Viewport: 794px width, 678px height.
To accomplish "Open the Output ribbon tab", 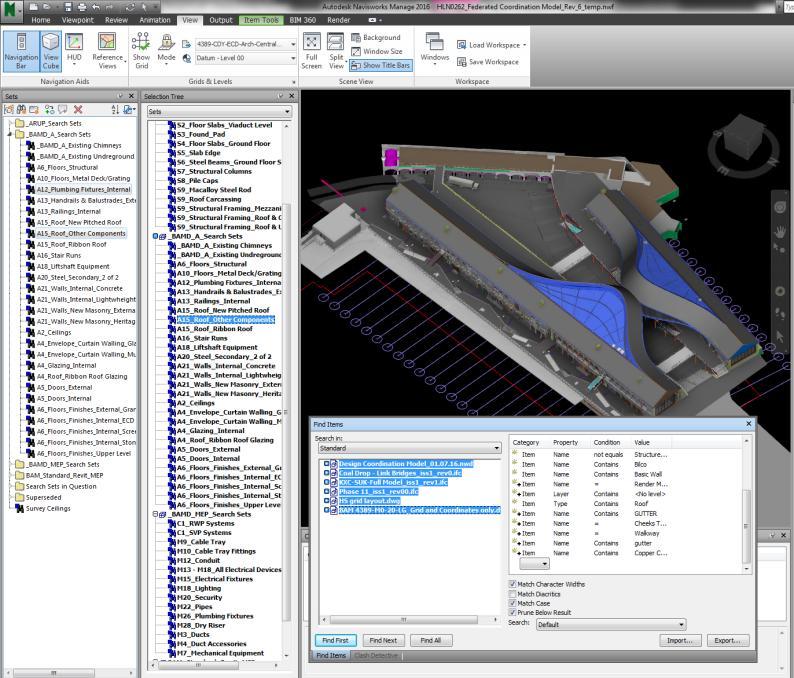I will 221,20.
